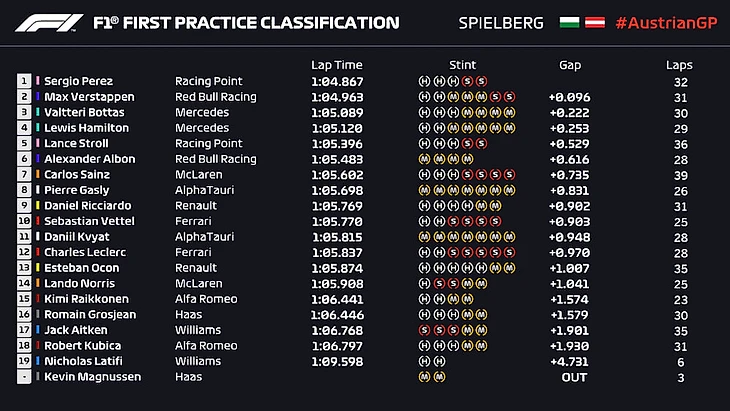This screenshot has height=411, width=730.
Task: Select the last soft tyre in Perez's stint
Action: click(x=482, y=81)
